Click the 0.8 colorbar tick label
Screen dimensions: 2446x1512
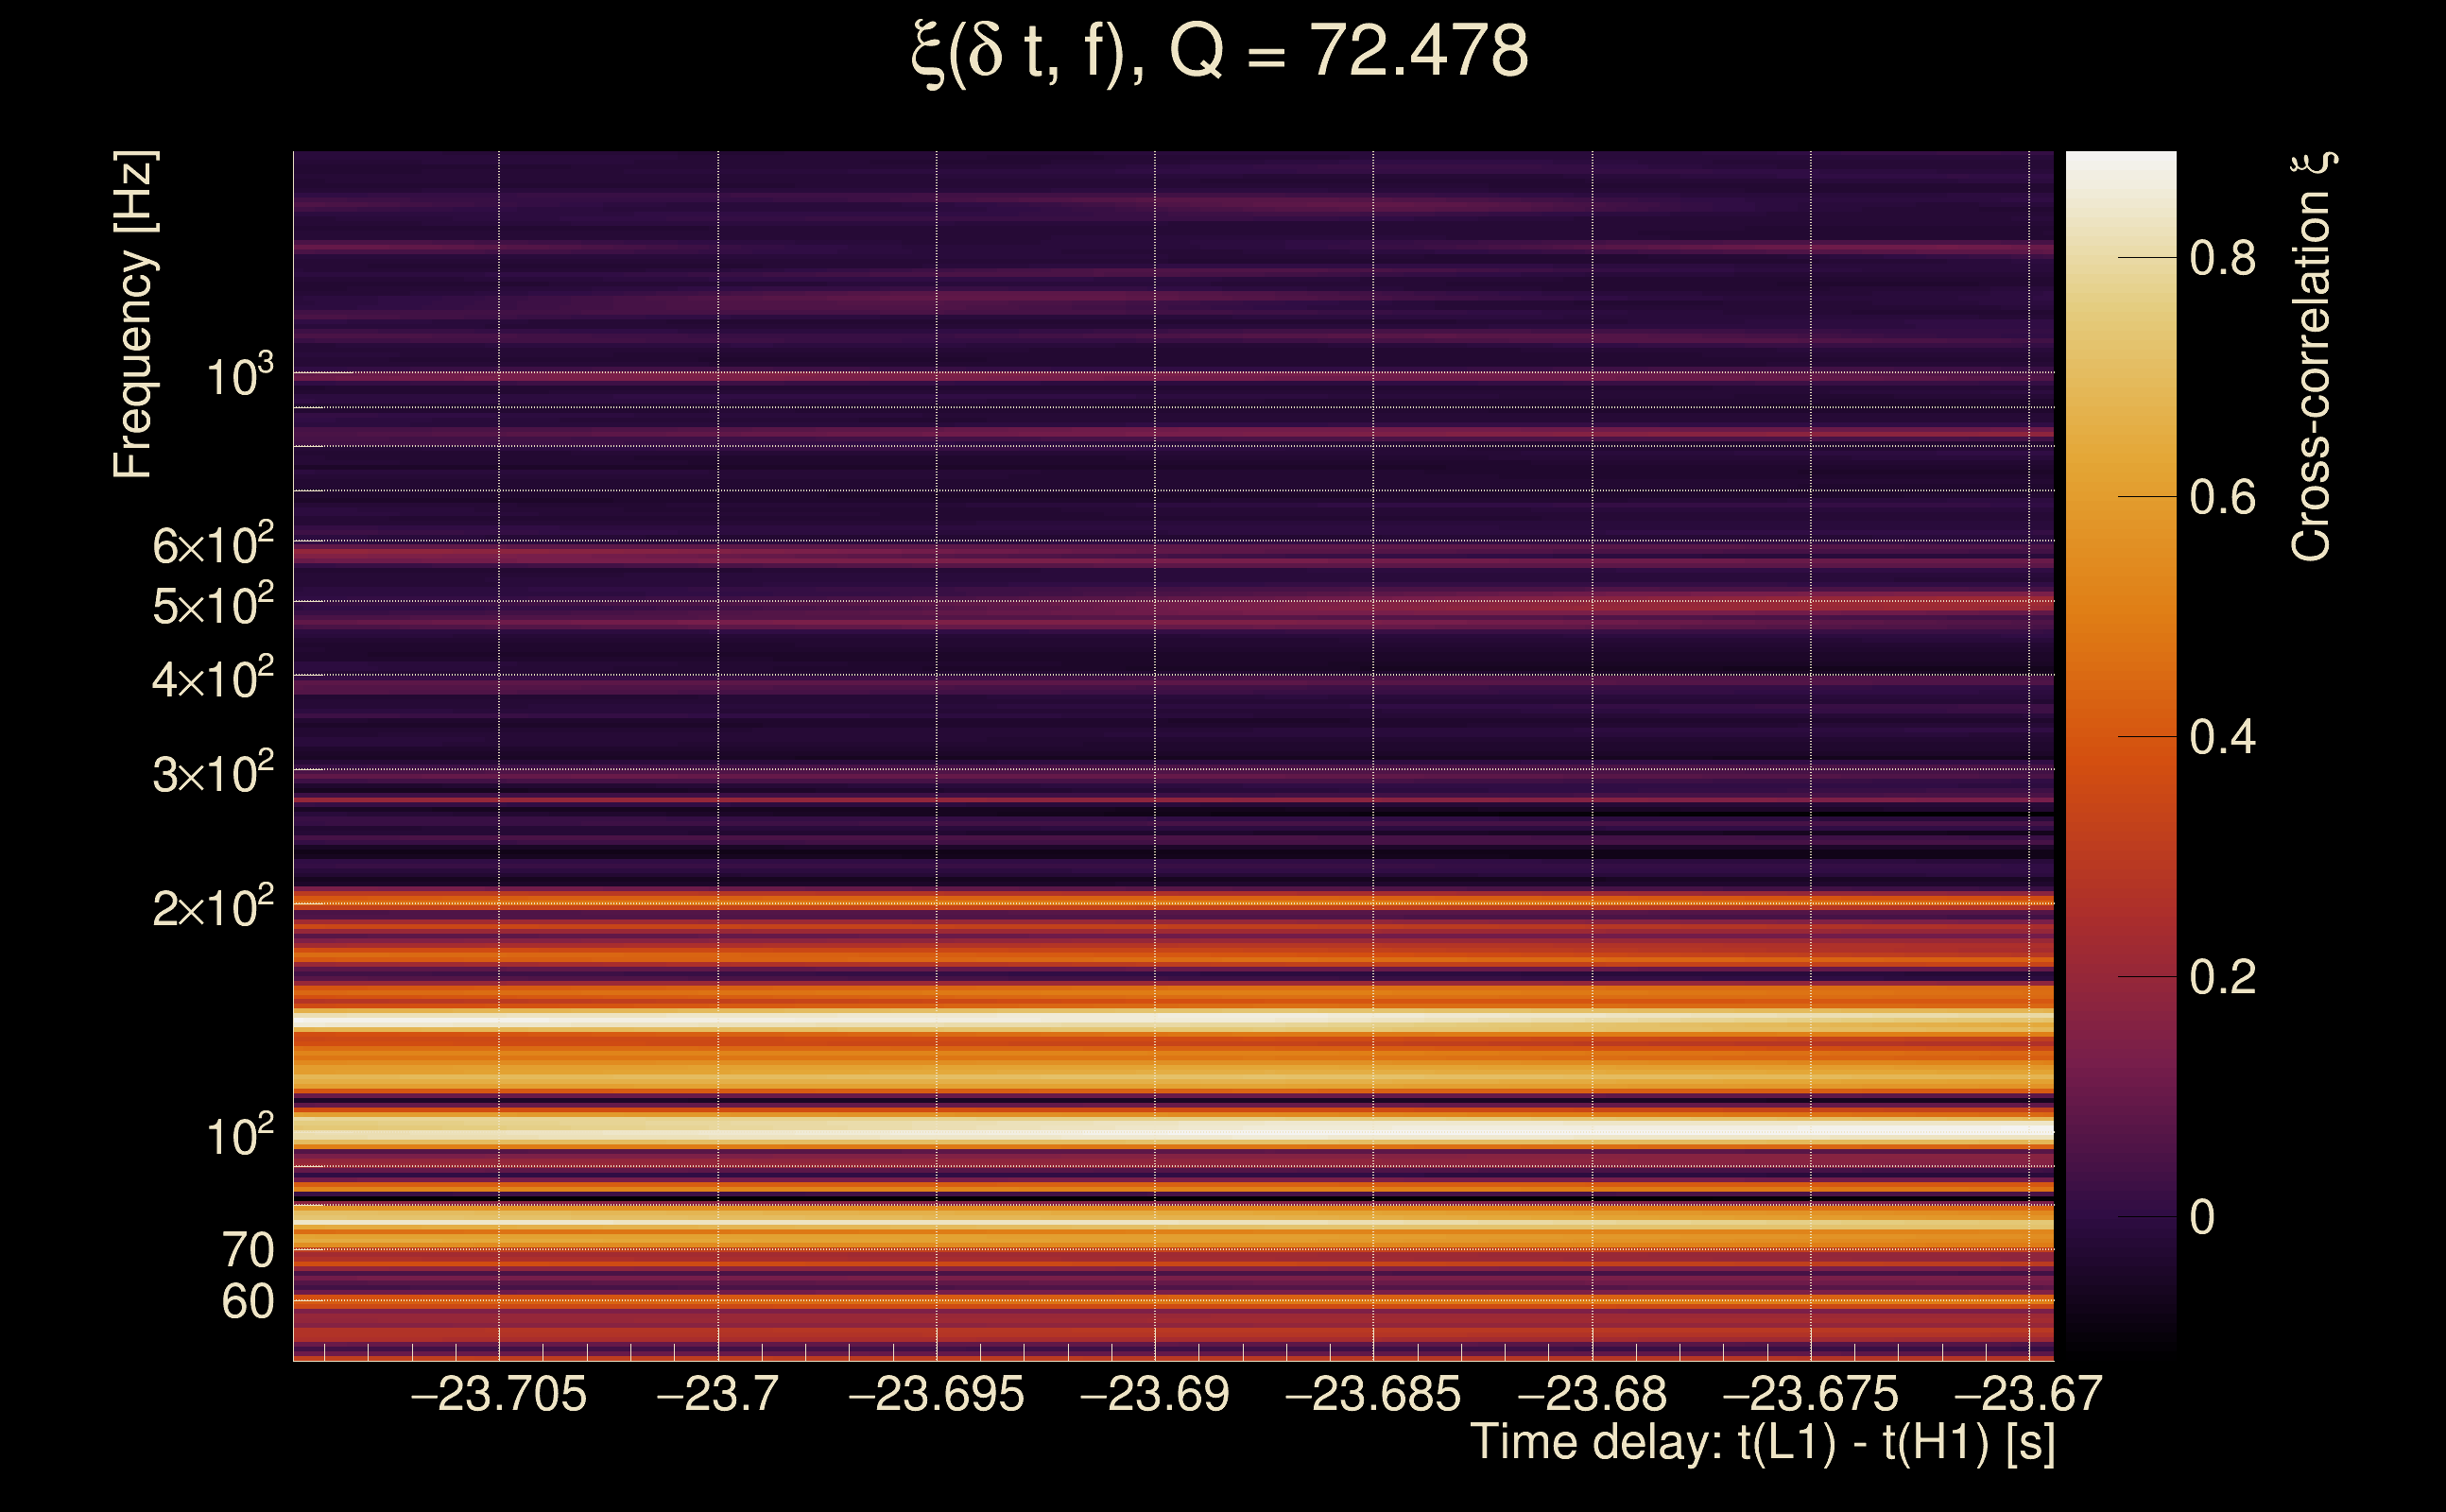(2222, 258)
